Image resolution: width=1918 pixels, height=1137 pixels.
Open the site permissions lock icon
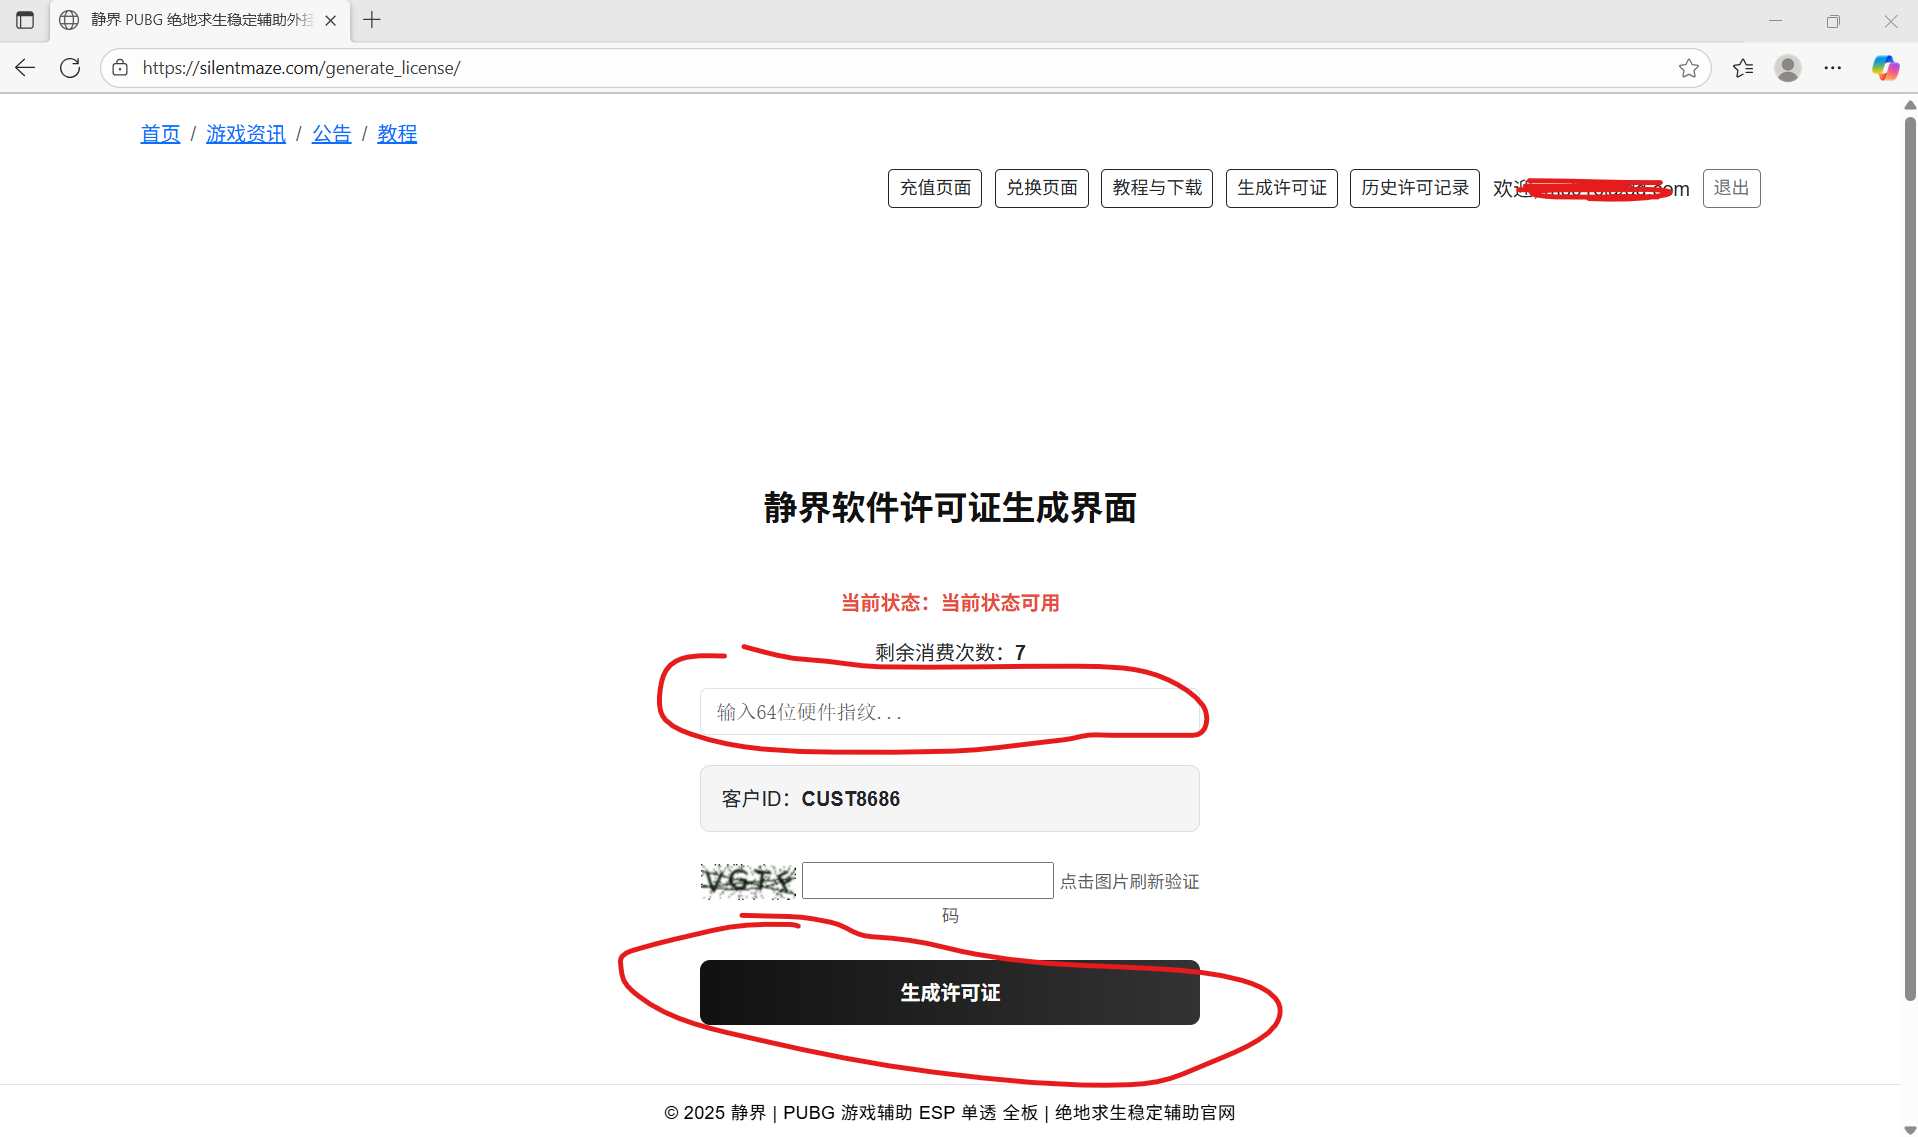(x=119, y=68)
